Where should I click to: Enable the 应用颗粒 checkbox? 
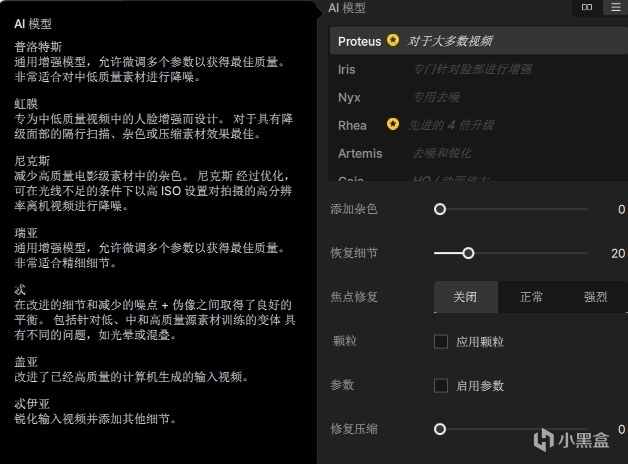coord(441,341)
